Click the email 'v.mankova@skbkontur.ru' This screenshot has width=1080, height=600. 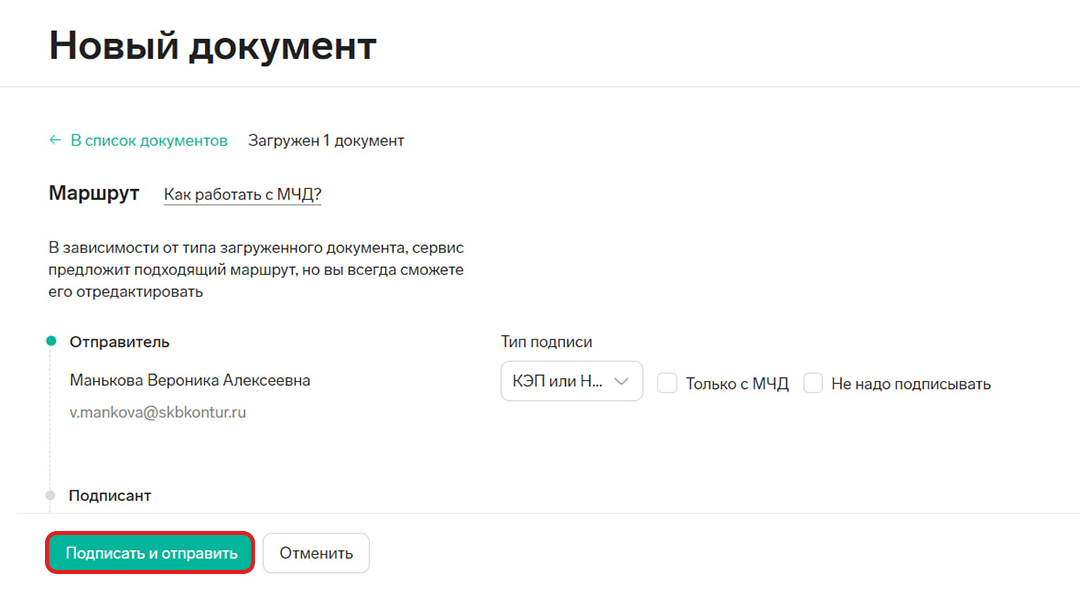(158, 412)
